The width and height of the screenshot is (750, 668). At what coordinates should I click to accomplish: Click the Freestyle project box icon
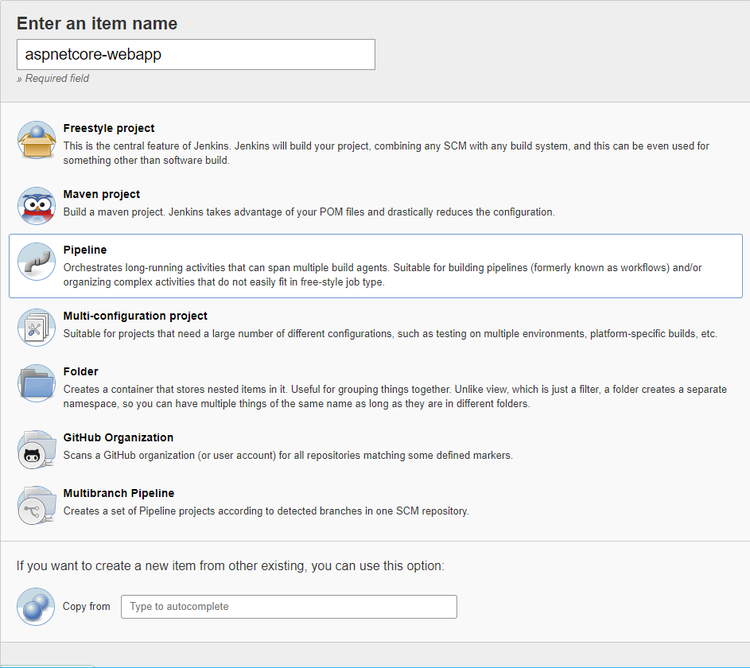[x=36, y=140]
